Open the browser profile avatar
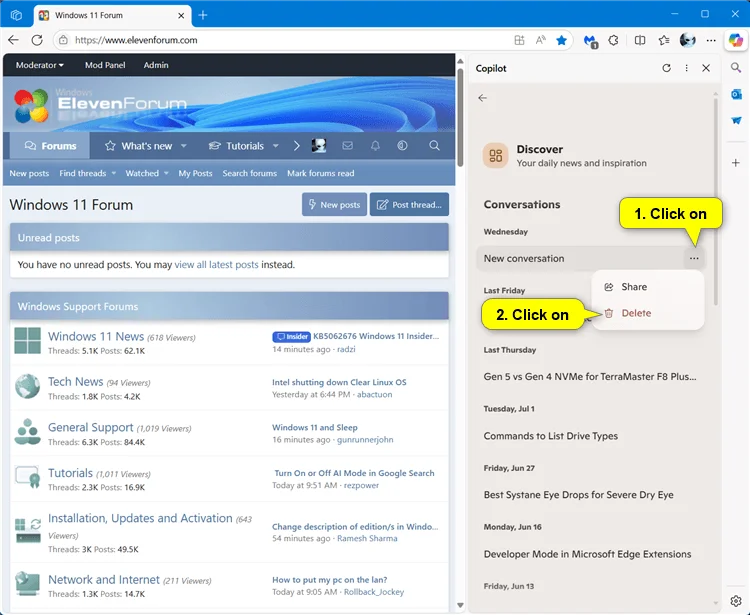Viewport: 750px width, 615px height. [687, 40]
